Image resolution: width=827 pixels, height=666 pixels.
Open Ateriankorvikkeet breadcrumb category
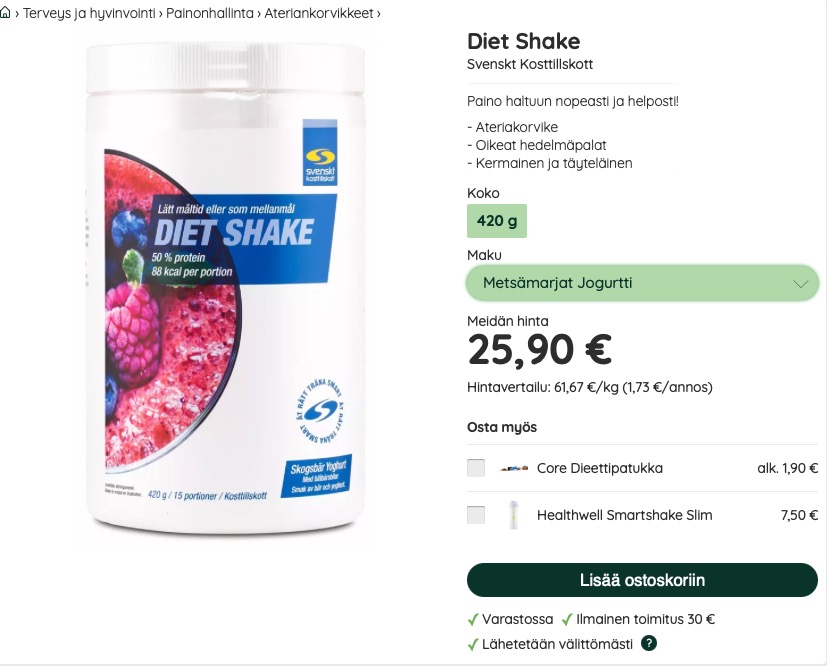coord(319,13)
